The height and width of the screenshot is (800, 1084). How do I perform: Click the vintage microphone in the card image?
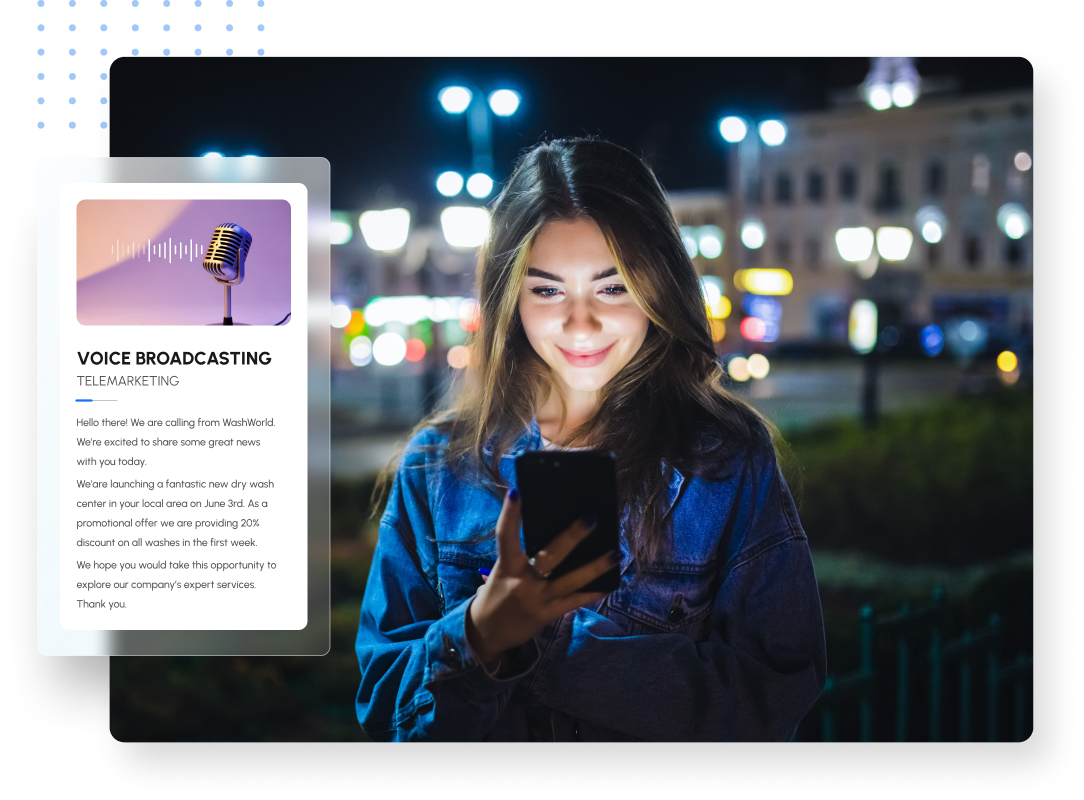[227, 255]
